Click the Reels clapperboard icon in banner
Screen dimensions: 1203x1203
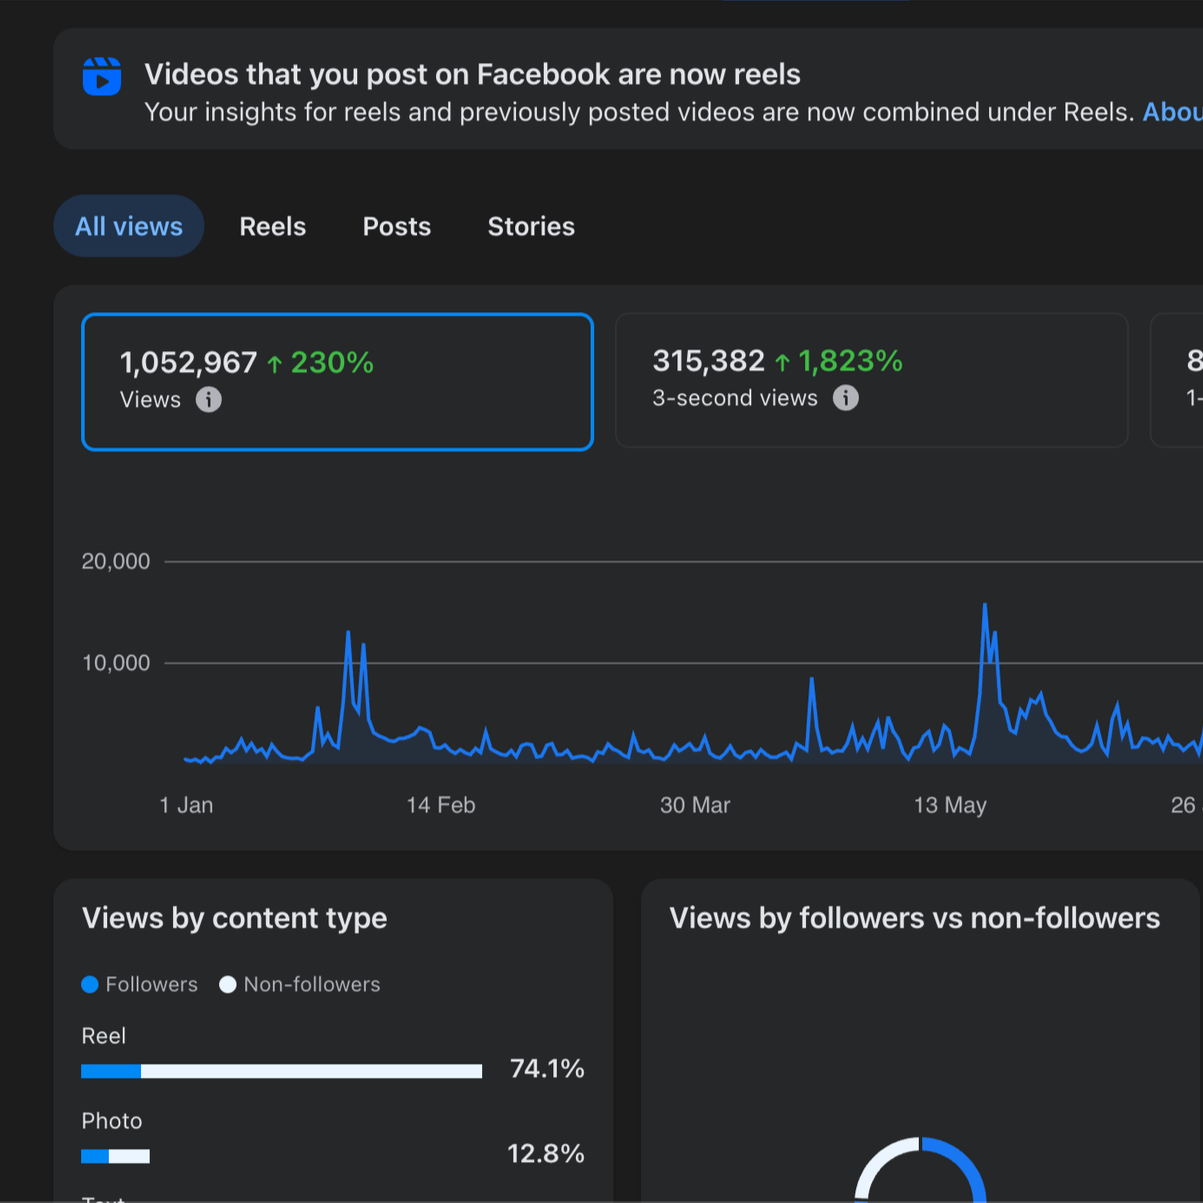tap(102, 76)
